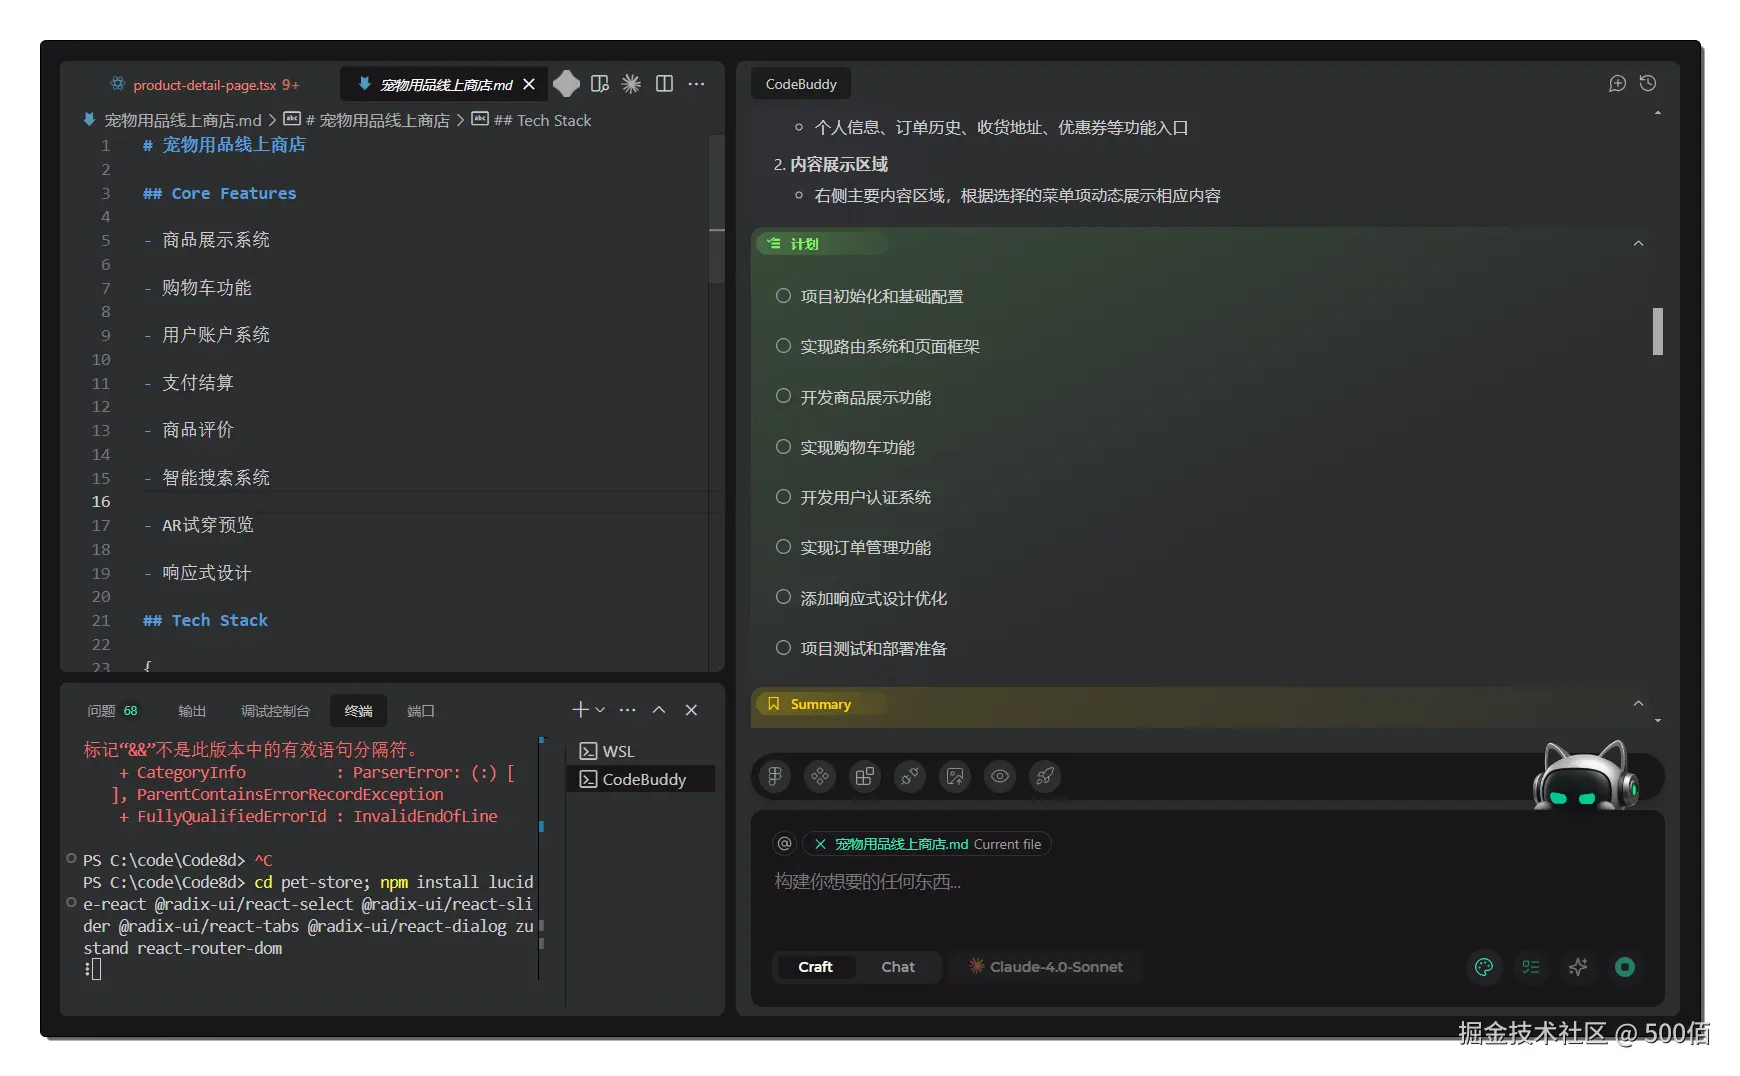This screenshot has height=1076, width=1740.
Task: Click the chat scrollbar thumb in CodeBuddy panel
Action: pos(1658,331)
